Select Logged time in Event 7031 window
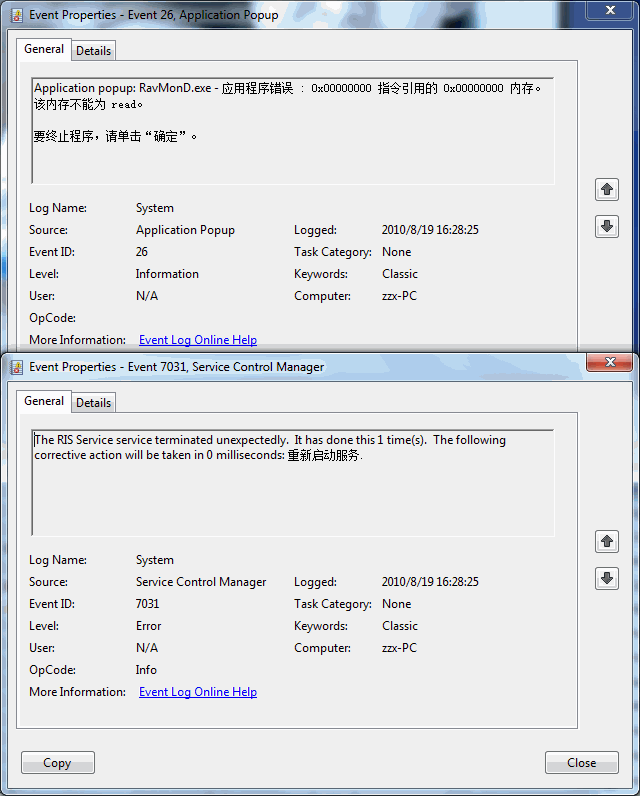Screen dimensions: 640x796 click(430, 582)
